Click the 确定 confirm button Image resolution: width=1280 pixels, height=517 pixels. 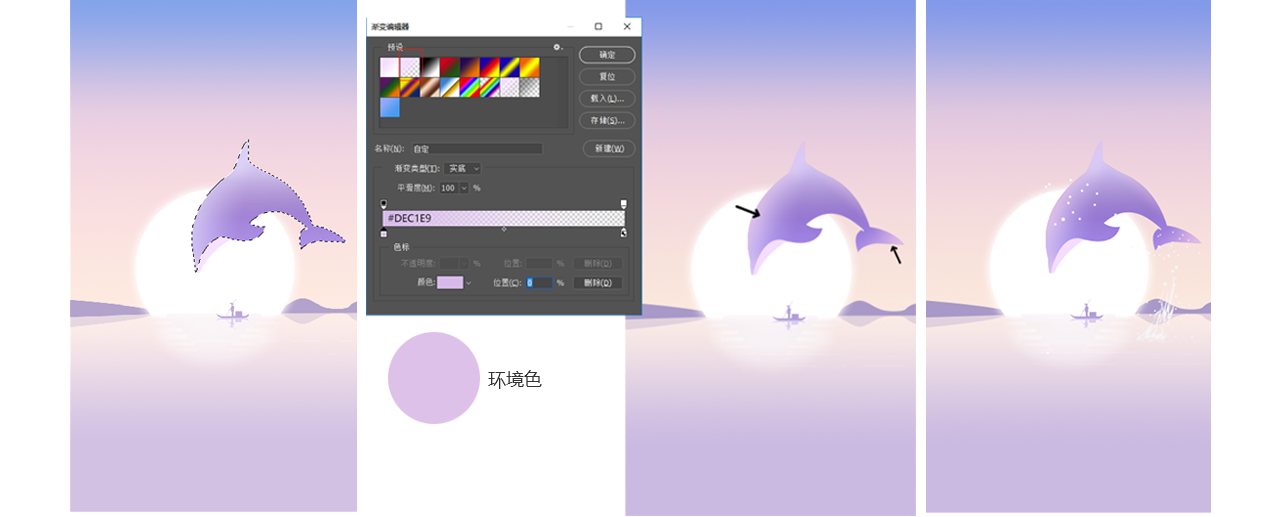click(607, 55)
